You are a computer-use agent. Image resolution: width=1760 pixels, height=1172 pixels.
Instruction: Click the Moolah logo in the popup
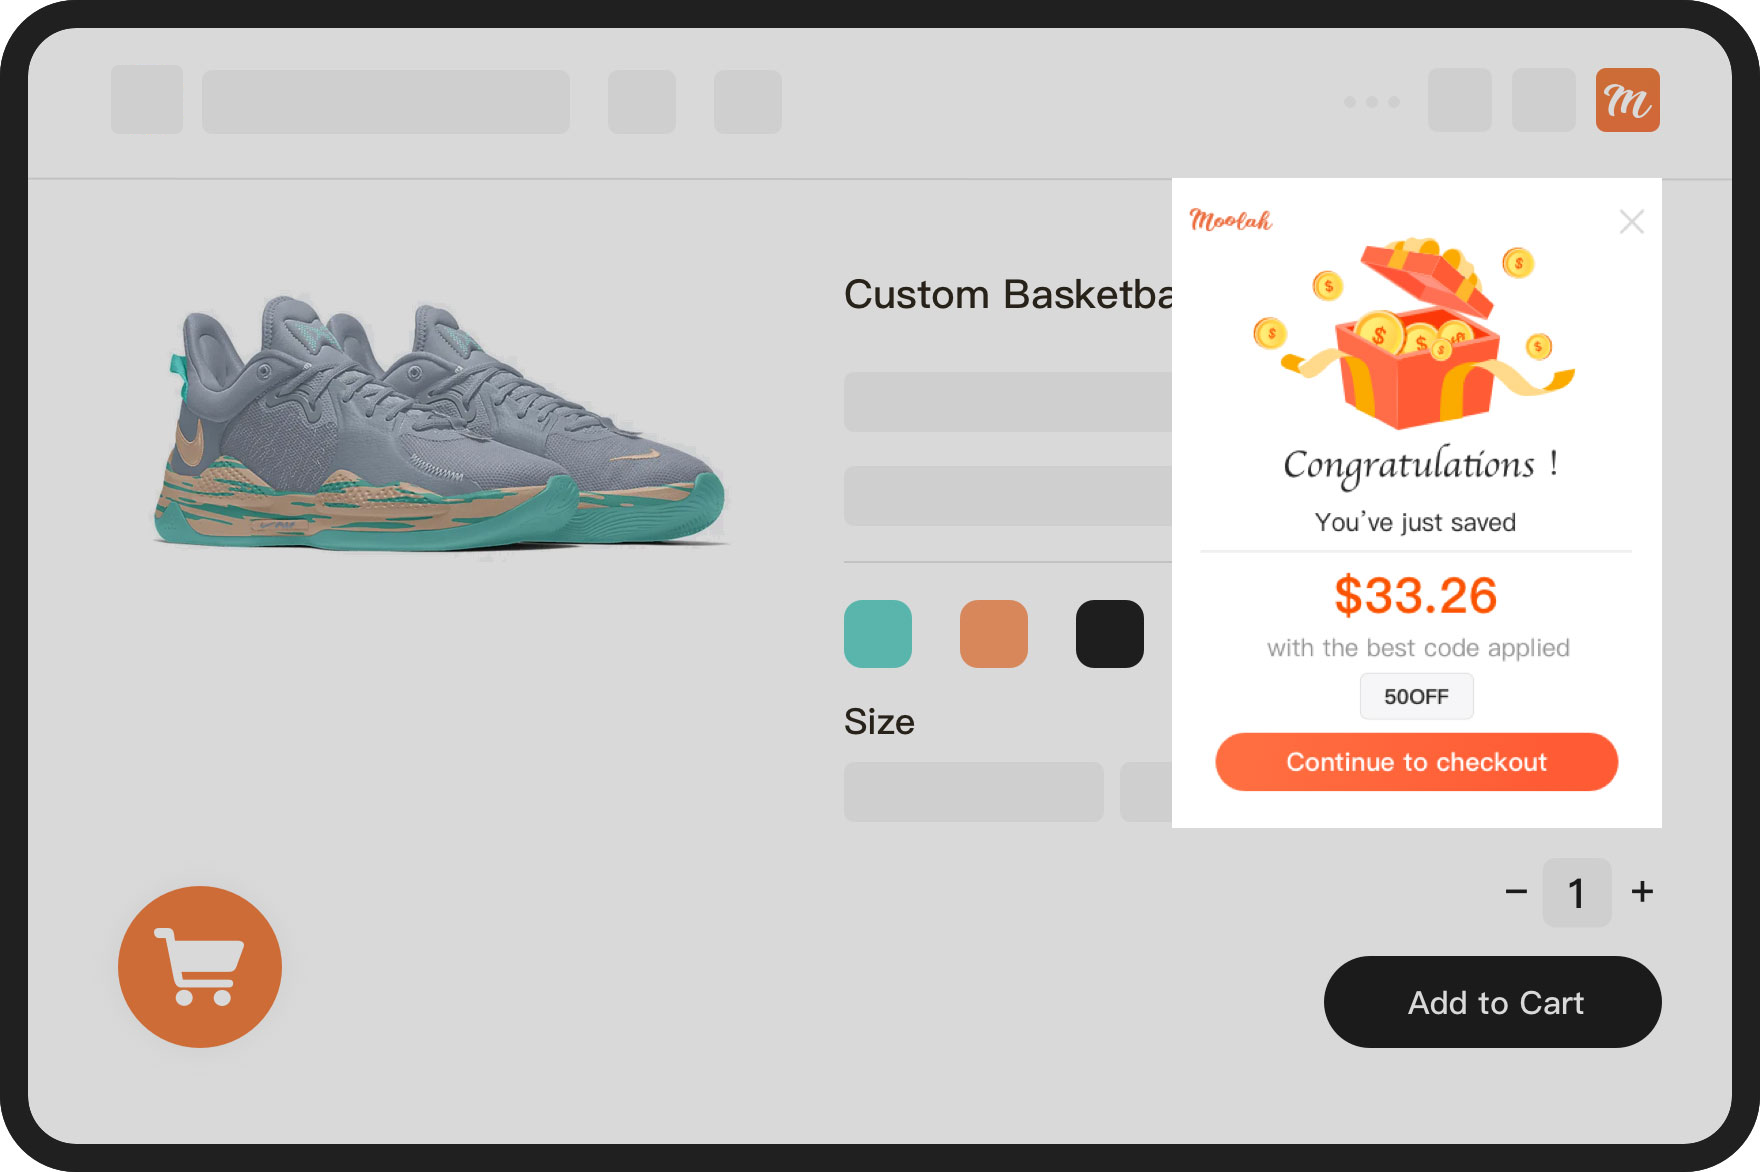(1230, 220)
